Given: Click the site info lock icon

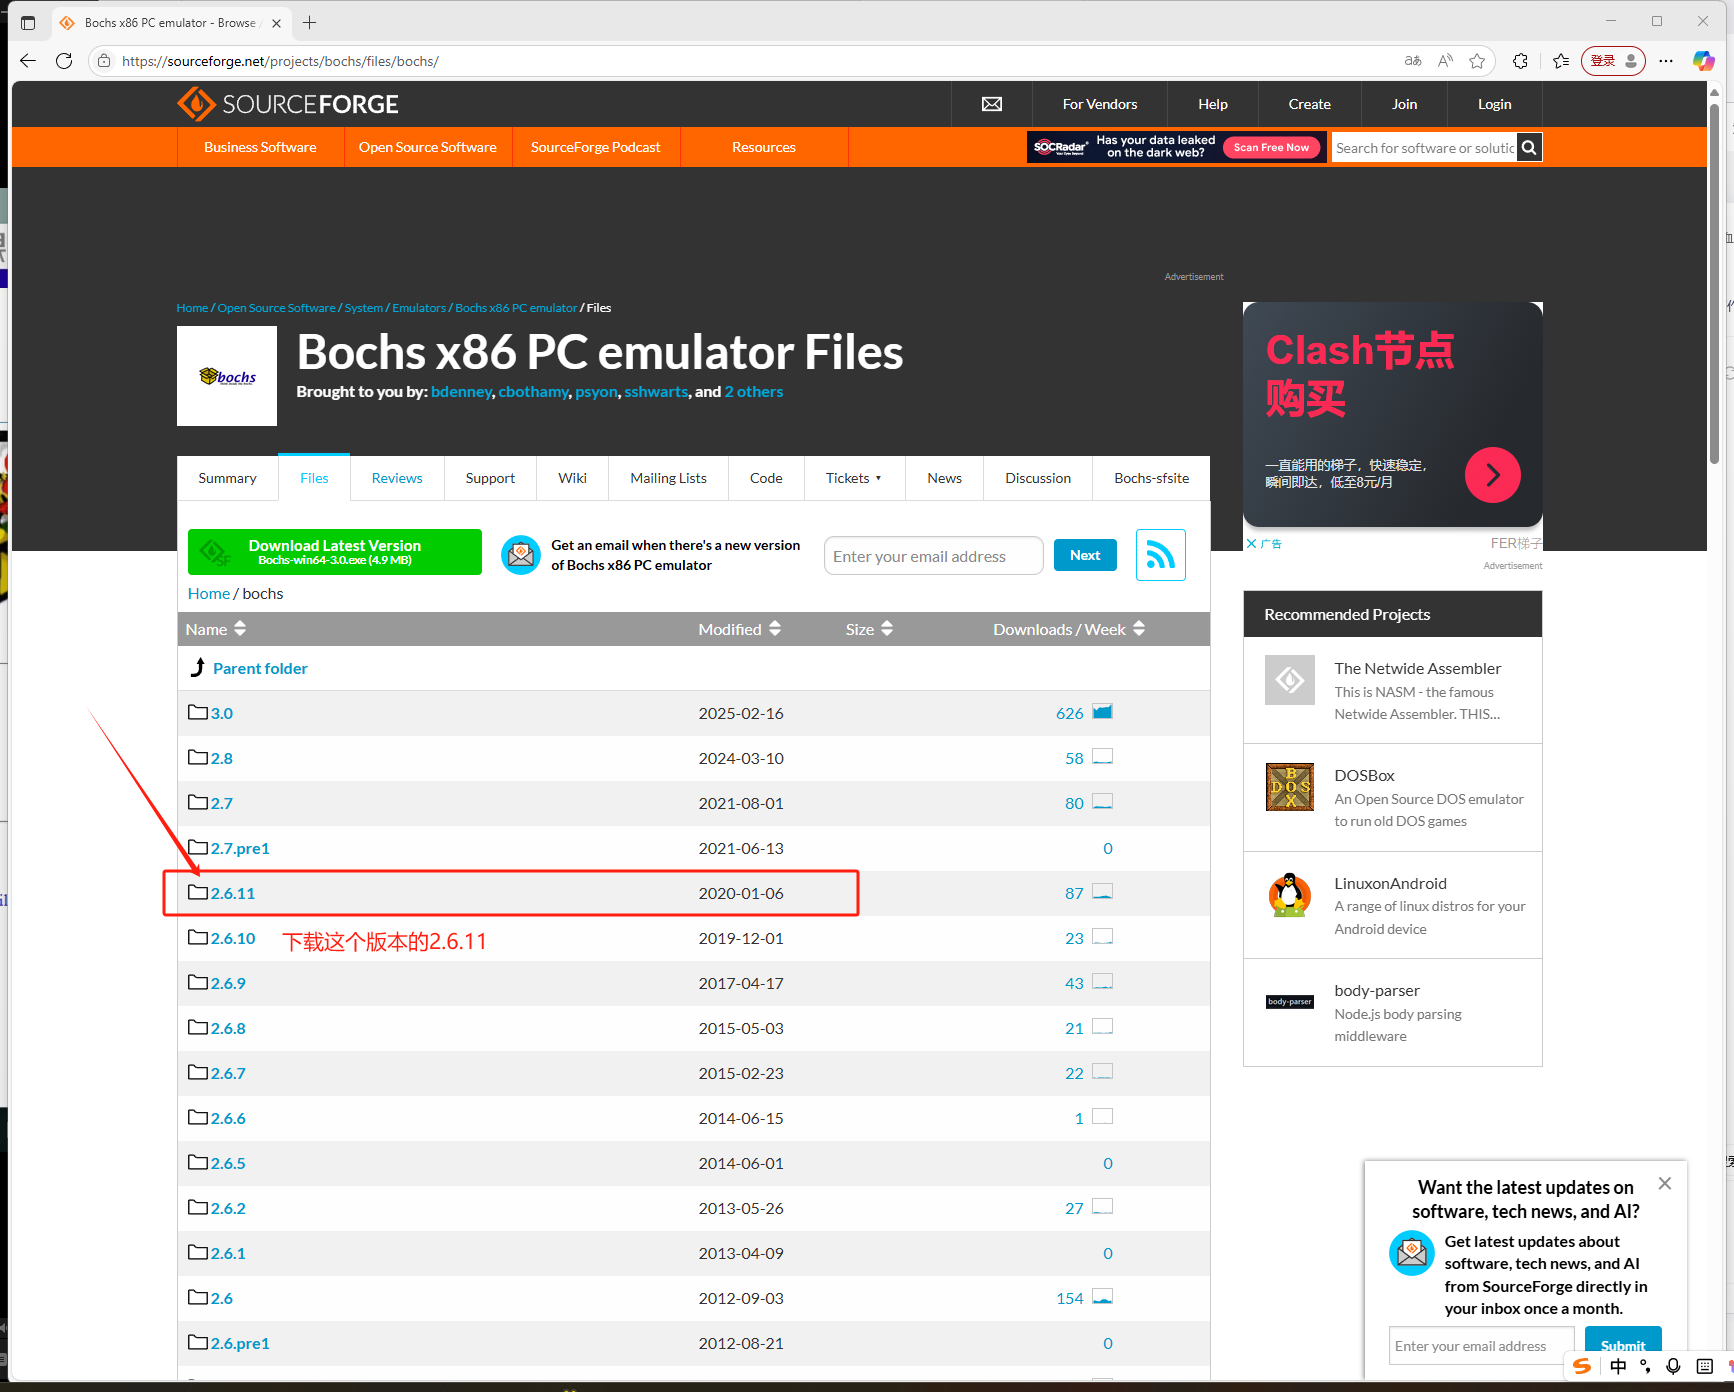Looking at the screenshot, I should tap(104, 61).
